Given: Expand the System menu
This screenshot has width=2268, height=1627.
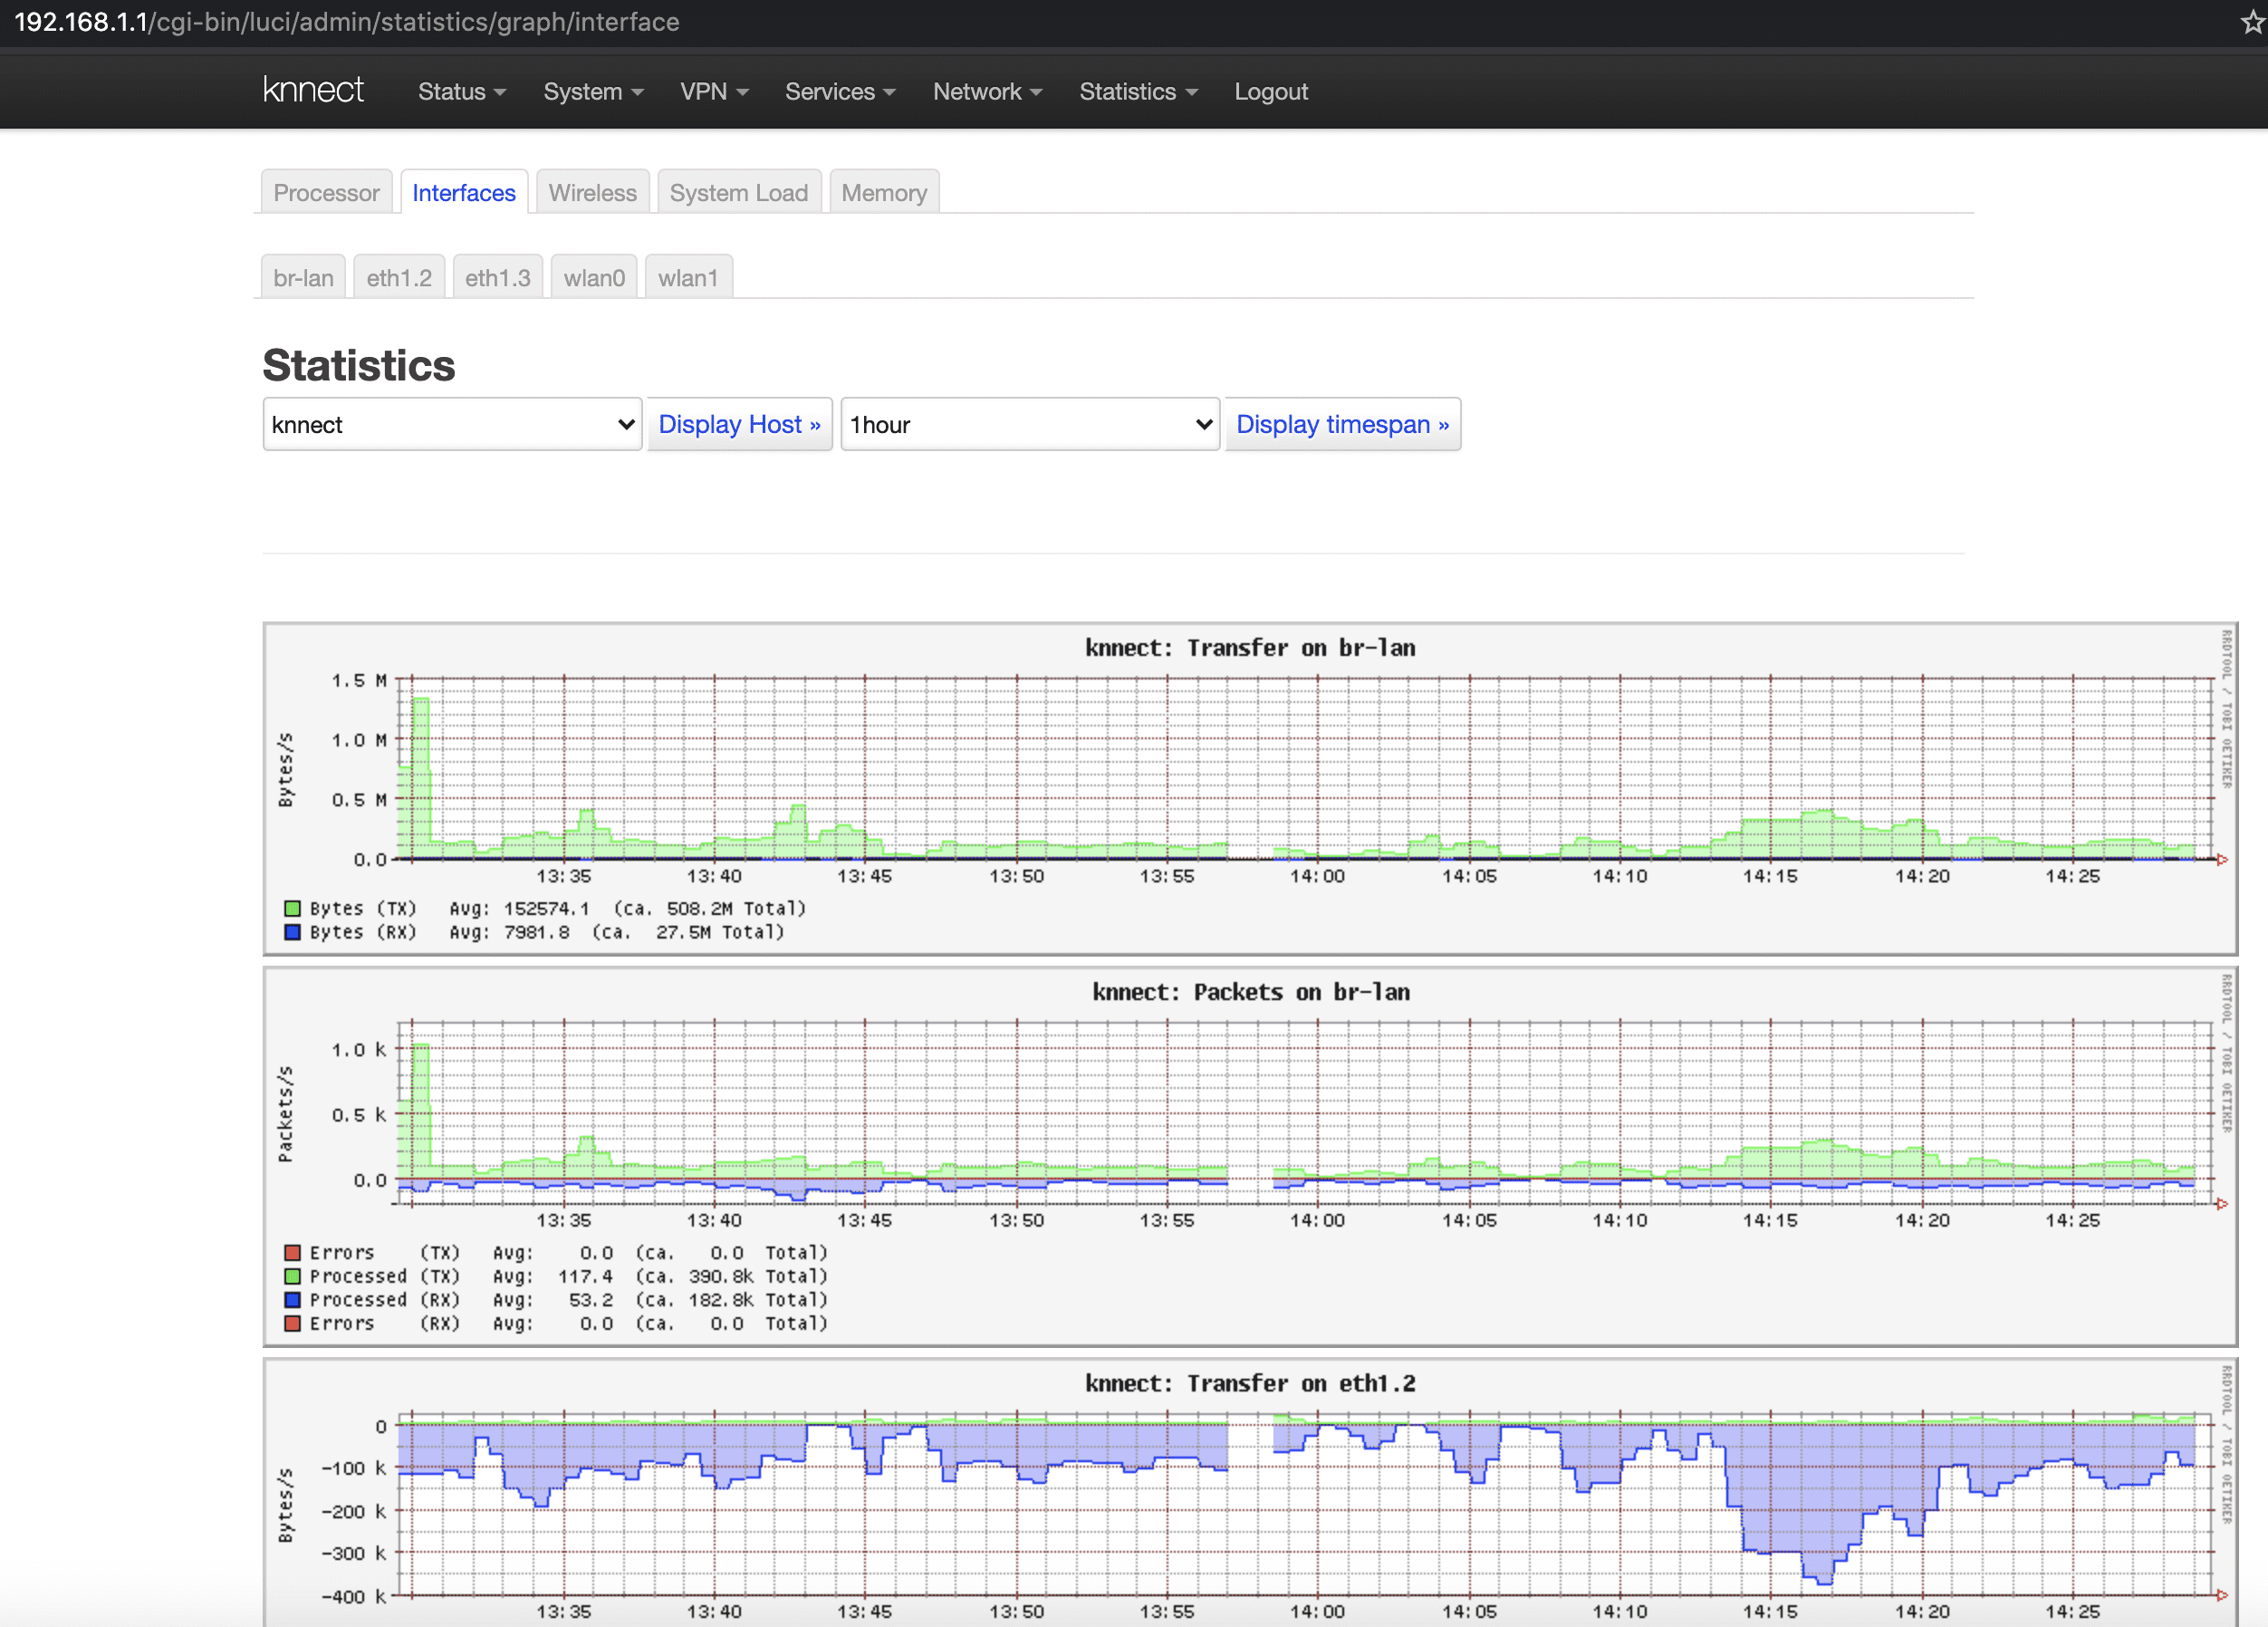Looking at the screenshot, I should tap(592, 91).
